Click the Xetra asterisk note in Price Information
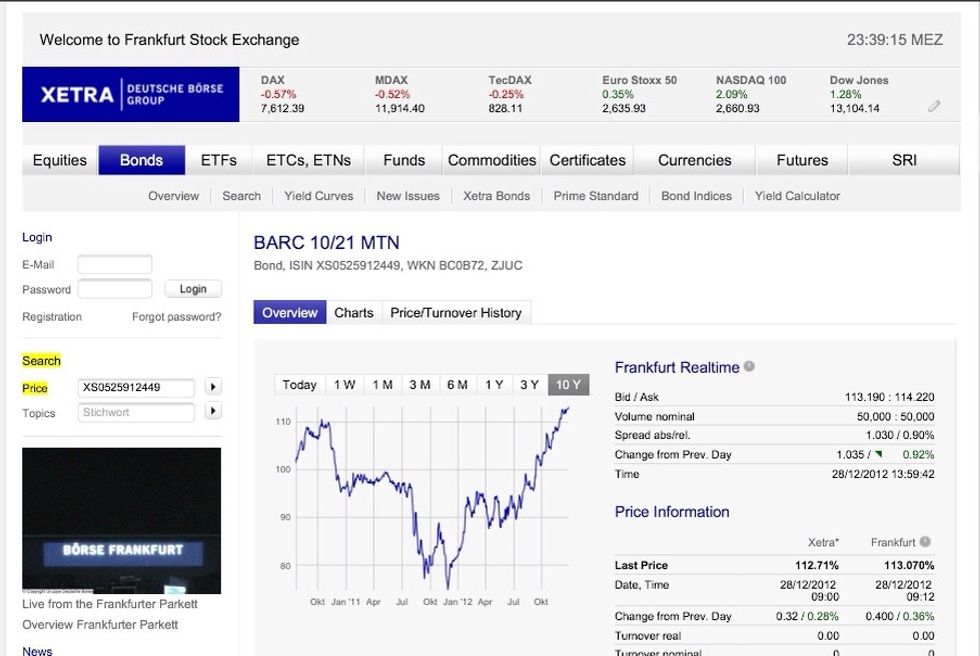Screen dimensions: 980x656 [x=826, y=541]
